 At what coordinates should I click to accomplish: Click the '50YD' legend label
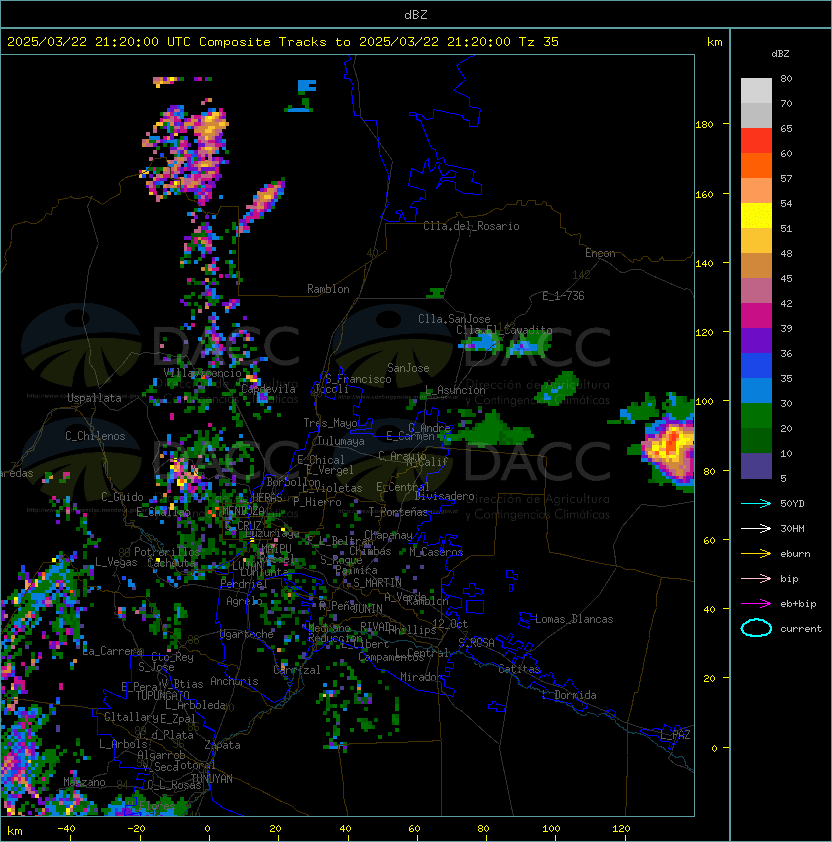click(x=792, y=504)
